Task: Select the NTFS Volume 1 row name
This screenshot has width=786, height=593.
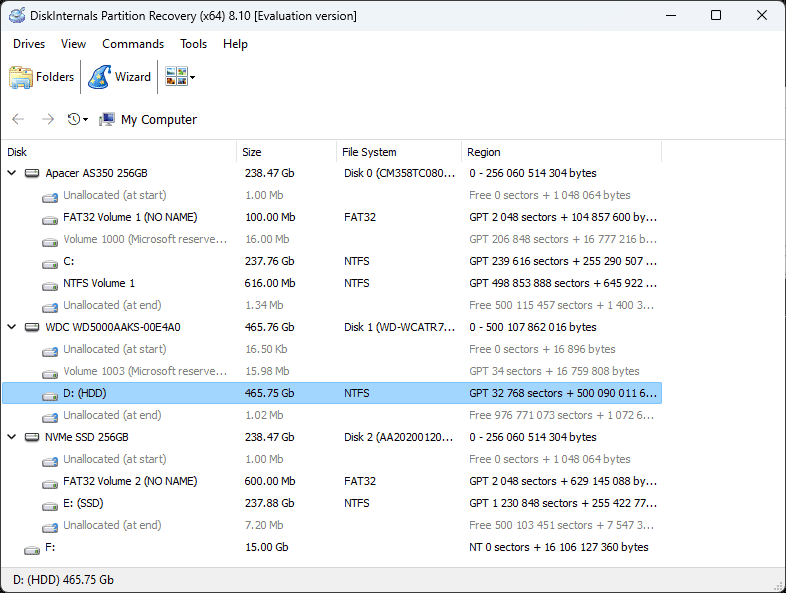Action: [x=99, y=283]
